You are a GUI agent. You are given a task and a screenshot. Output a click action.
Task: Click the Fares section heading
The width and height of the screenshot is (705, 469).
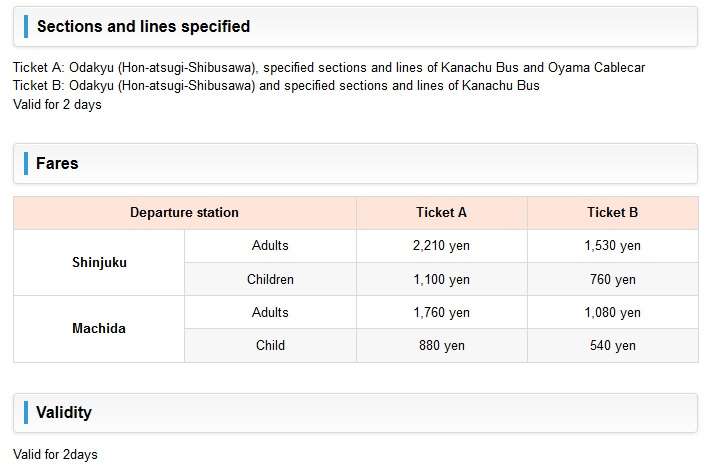[x=57, y=163]
